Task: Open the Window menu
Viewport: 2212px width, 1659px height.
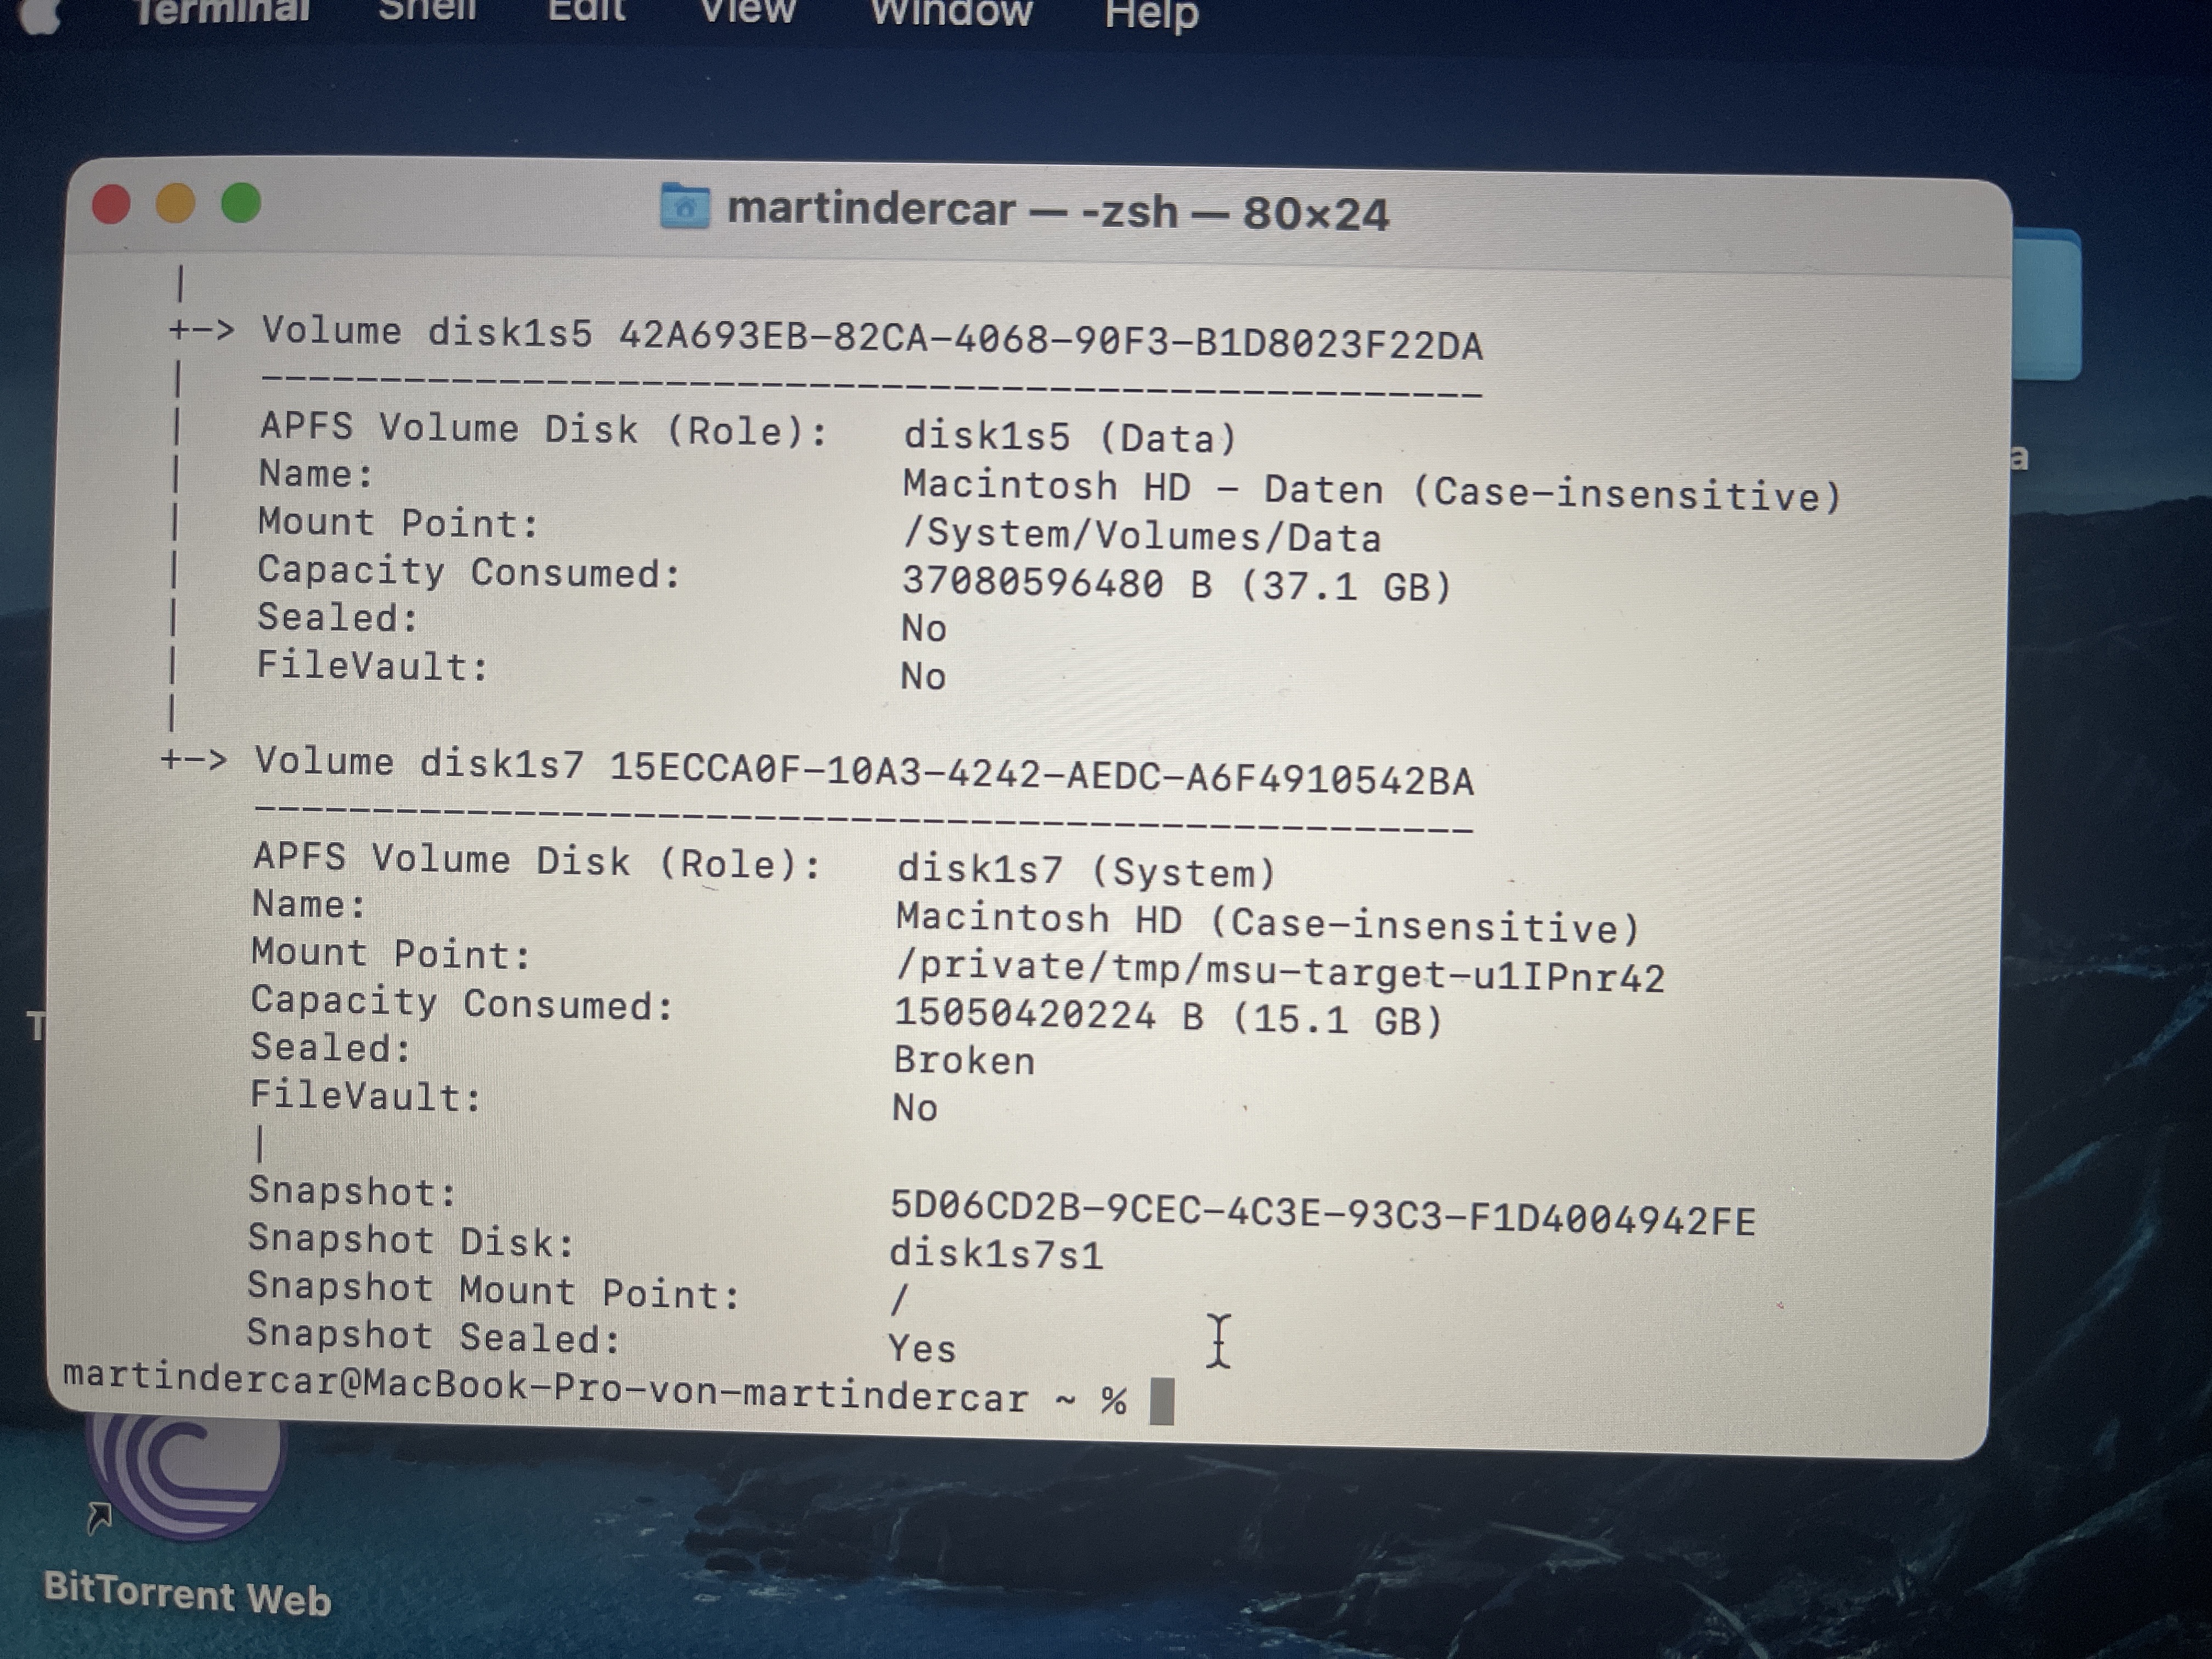Action: (951, 12)
